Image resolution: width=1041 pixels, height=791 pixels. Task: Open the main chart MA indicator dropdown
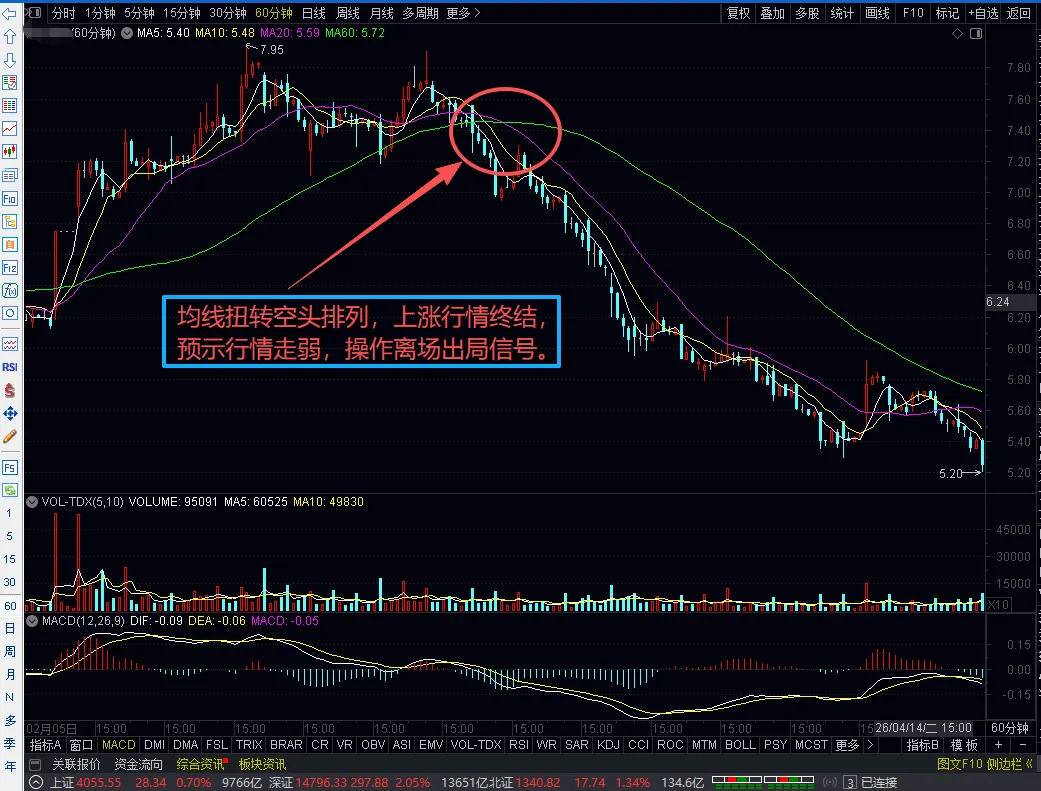[x=127, y=33]
